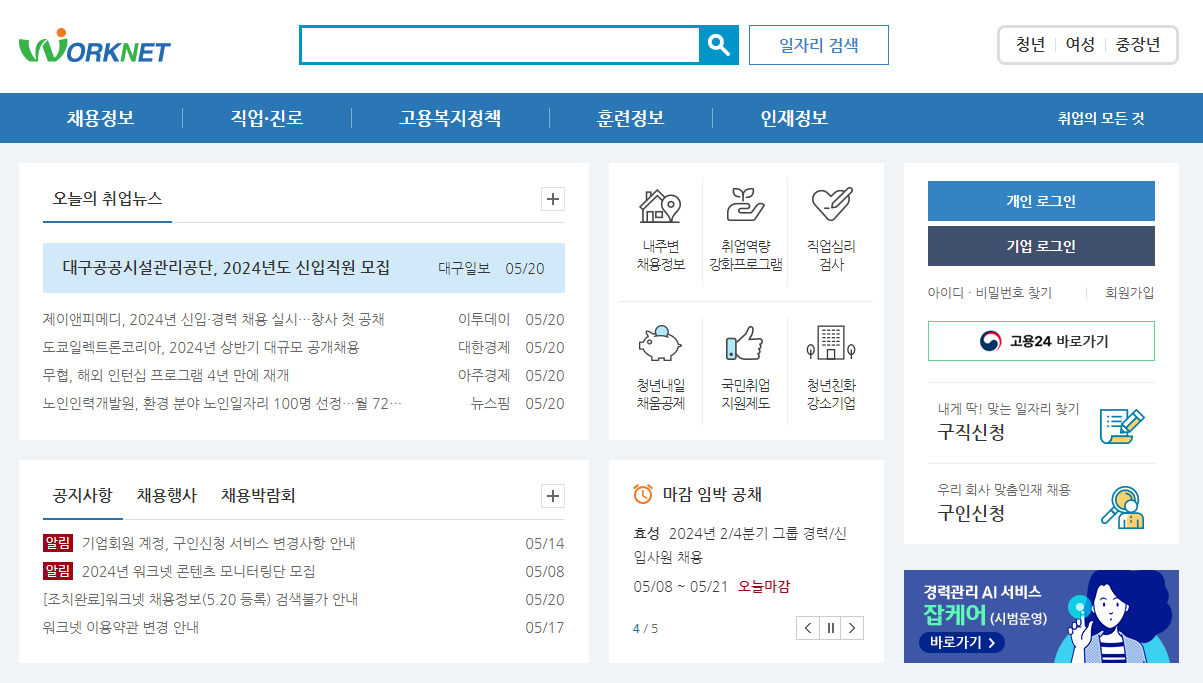Click the search magnifier icon
This screenshot has width=1203, height=683.
tap(718, 44)
